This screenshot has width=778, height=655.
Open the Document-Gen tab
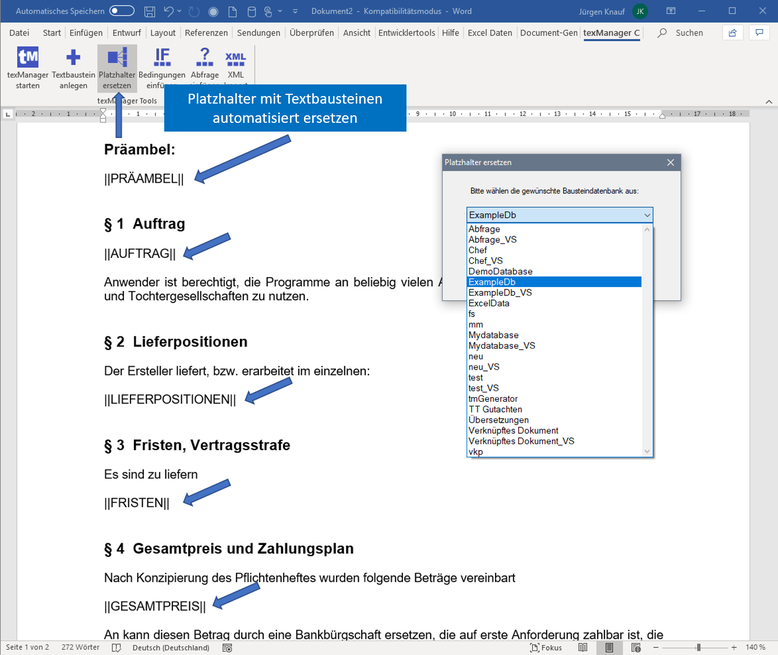pyautogui.click(x=549, y=33)
